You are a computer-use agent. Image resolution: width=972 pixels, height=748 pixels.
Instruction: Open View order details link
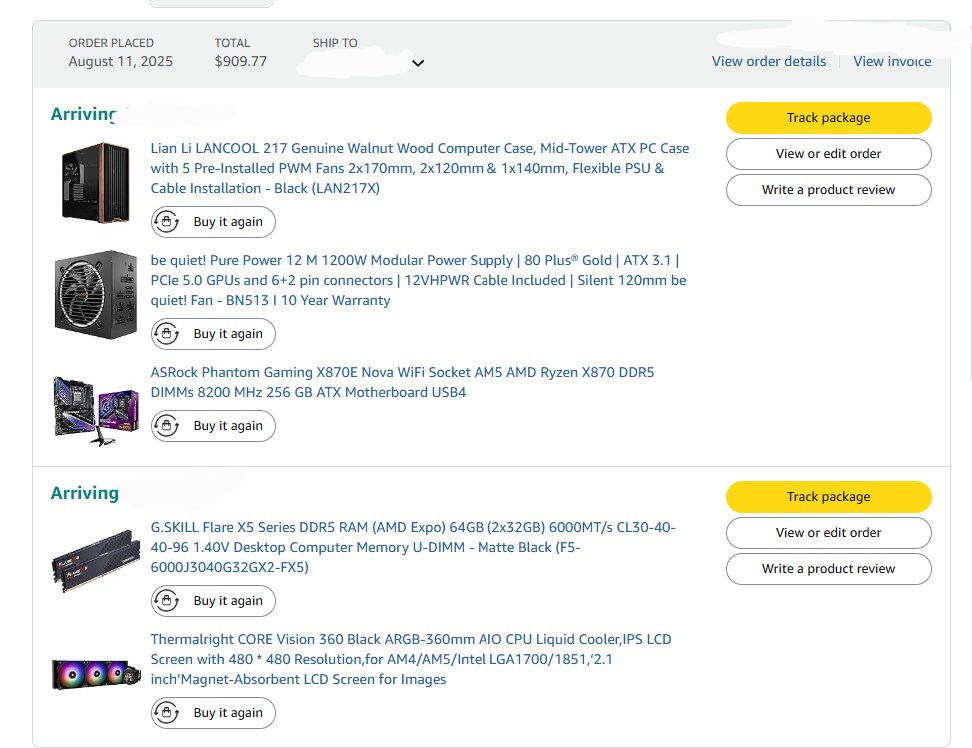click(769, 61)
